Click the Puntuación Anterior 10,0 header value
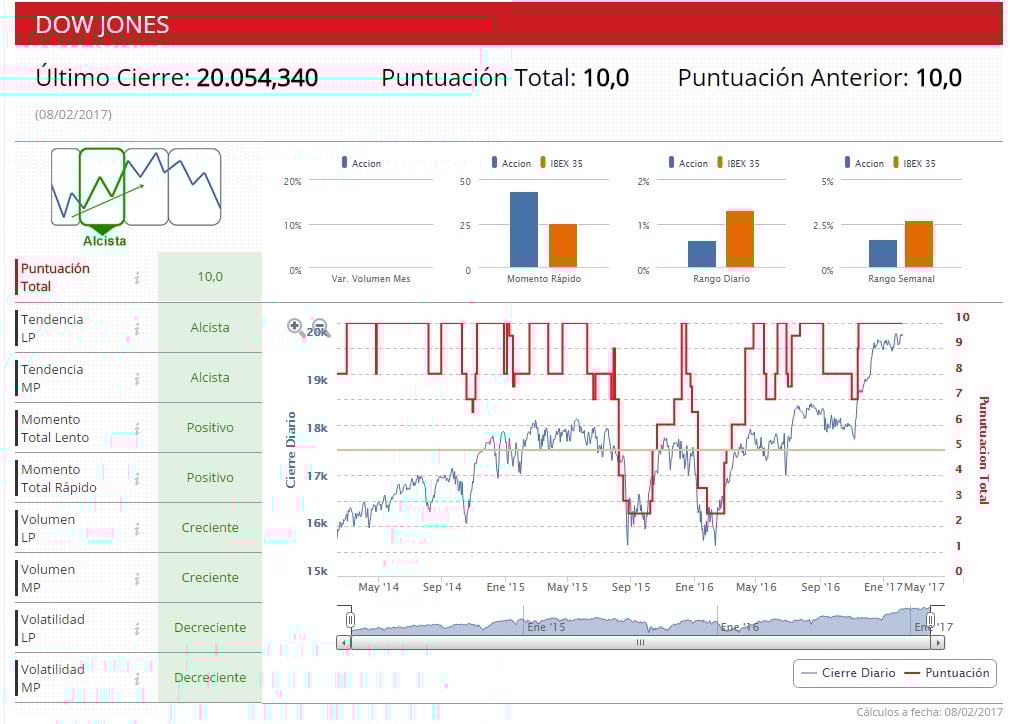Screen dimensions: 1012x724 click(939, 78)
